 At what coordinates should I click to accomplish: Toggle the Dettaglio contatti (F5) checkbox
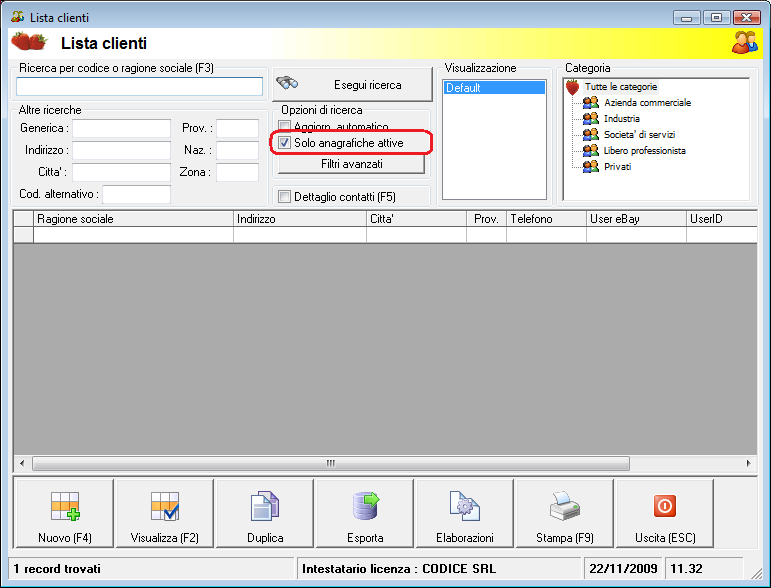(x=284, y=197)
